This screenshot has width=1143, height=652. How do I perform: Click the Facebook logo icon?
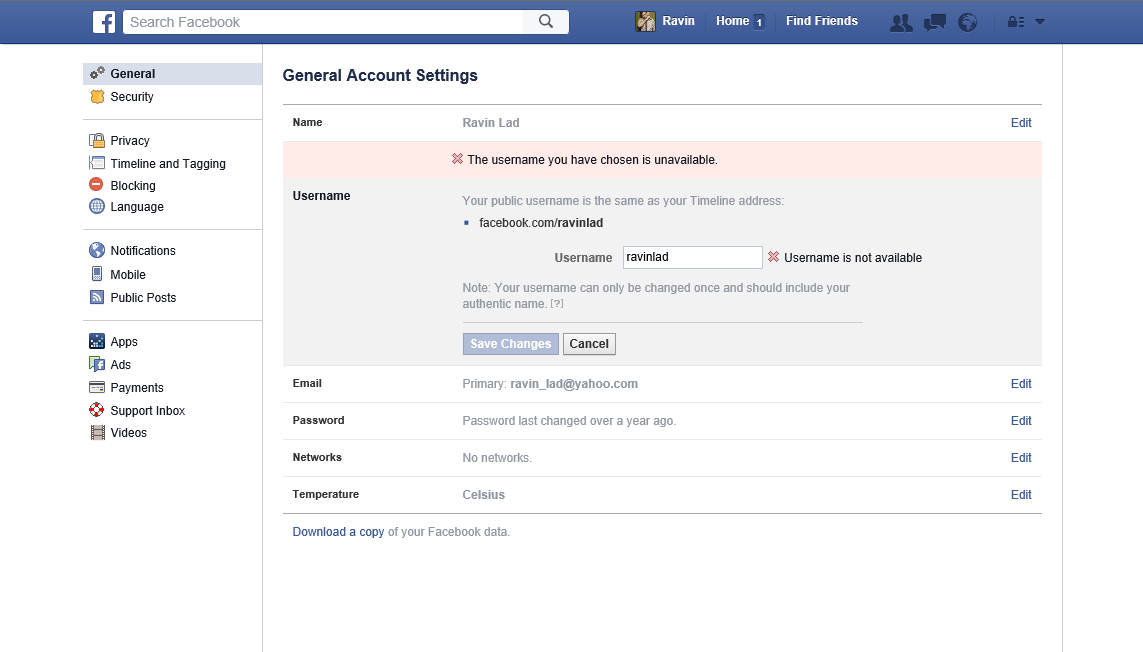(x=104, y=22)
